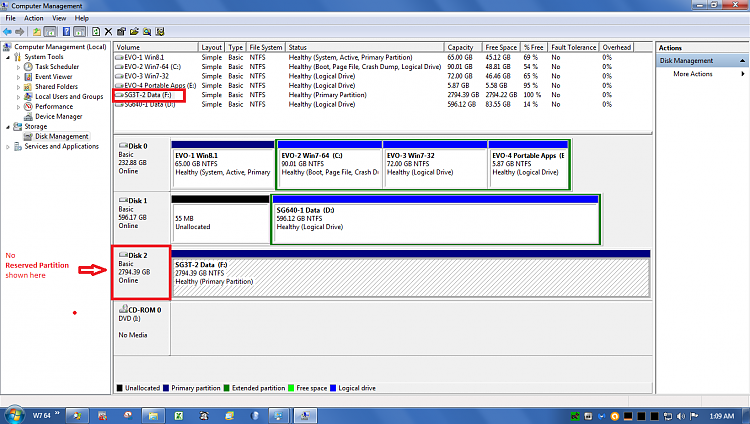Toggle Show/Hide Console Tree toolbar icon

(50, 32)
